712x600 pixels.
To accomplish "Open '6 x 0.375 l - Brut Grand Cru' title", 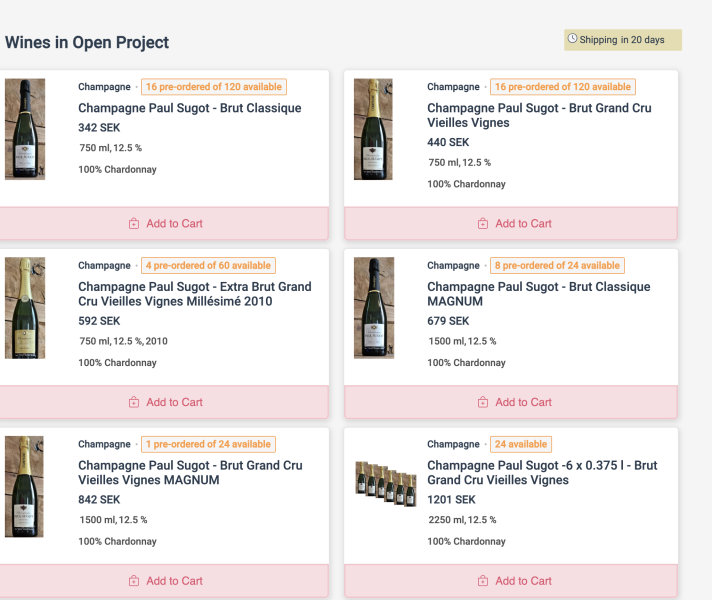I will click(542, 472).
